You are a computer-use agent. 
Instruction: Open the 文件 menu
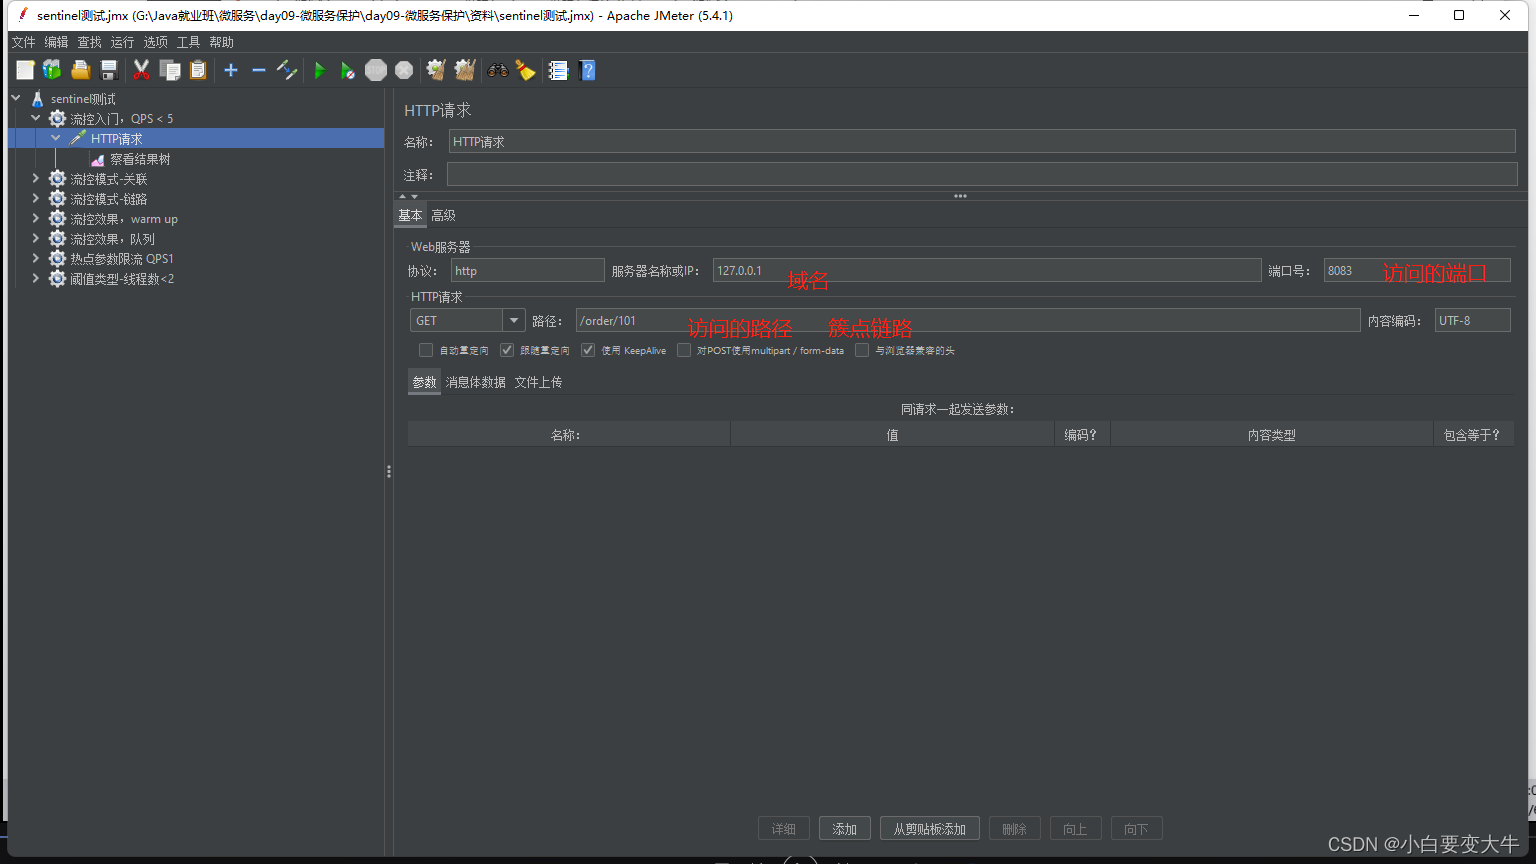pos(23,42)
